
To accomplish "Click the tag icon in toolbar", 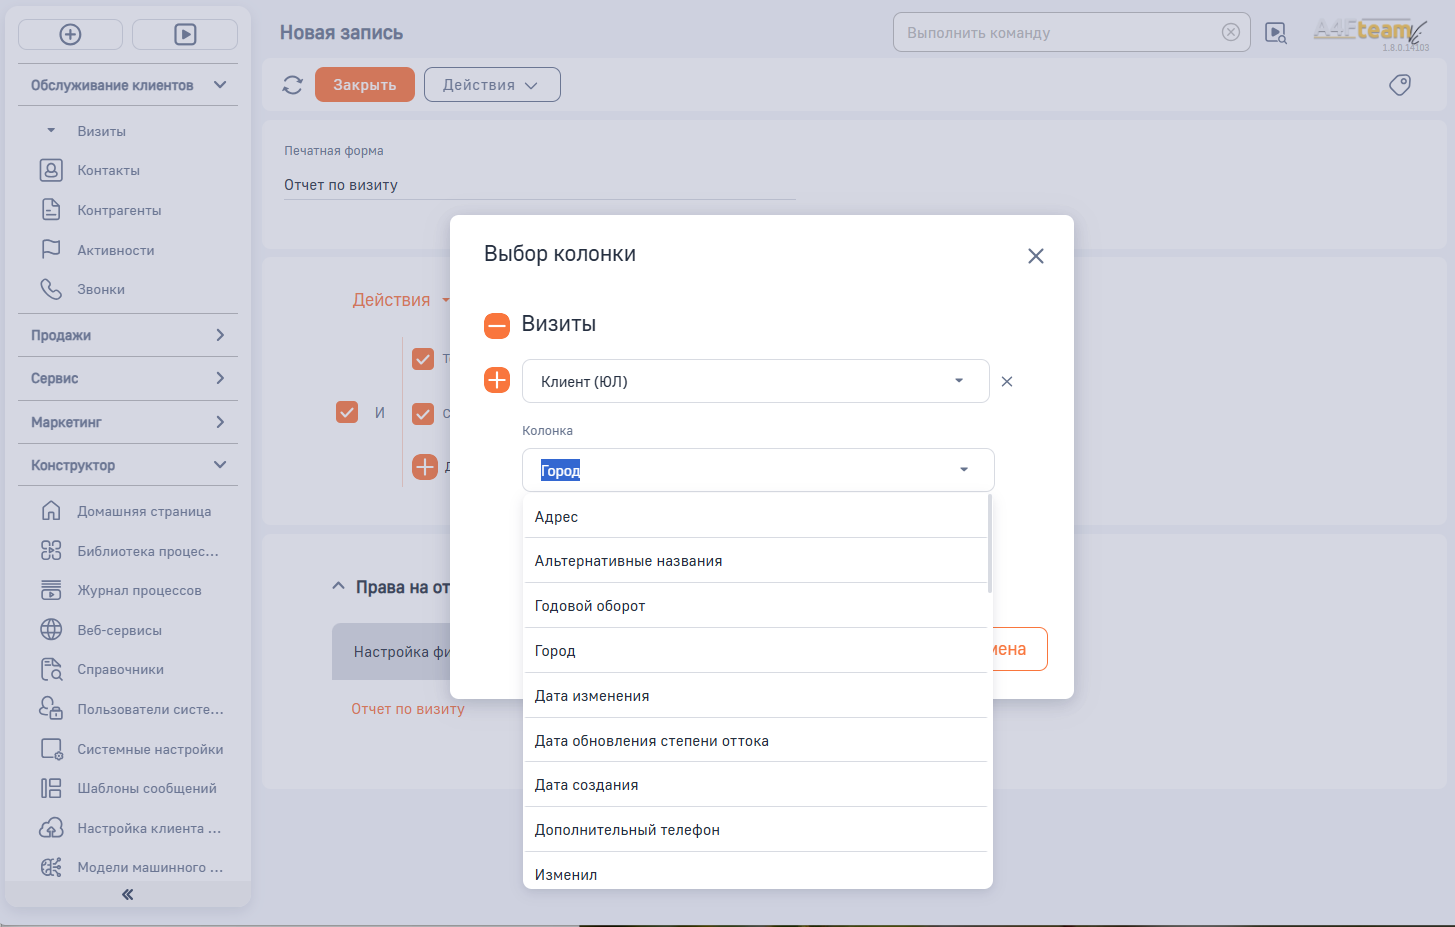I will (x=1400, y=85).
